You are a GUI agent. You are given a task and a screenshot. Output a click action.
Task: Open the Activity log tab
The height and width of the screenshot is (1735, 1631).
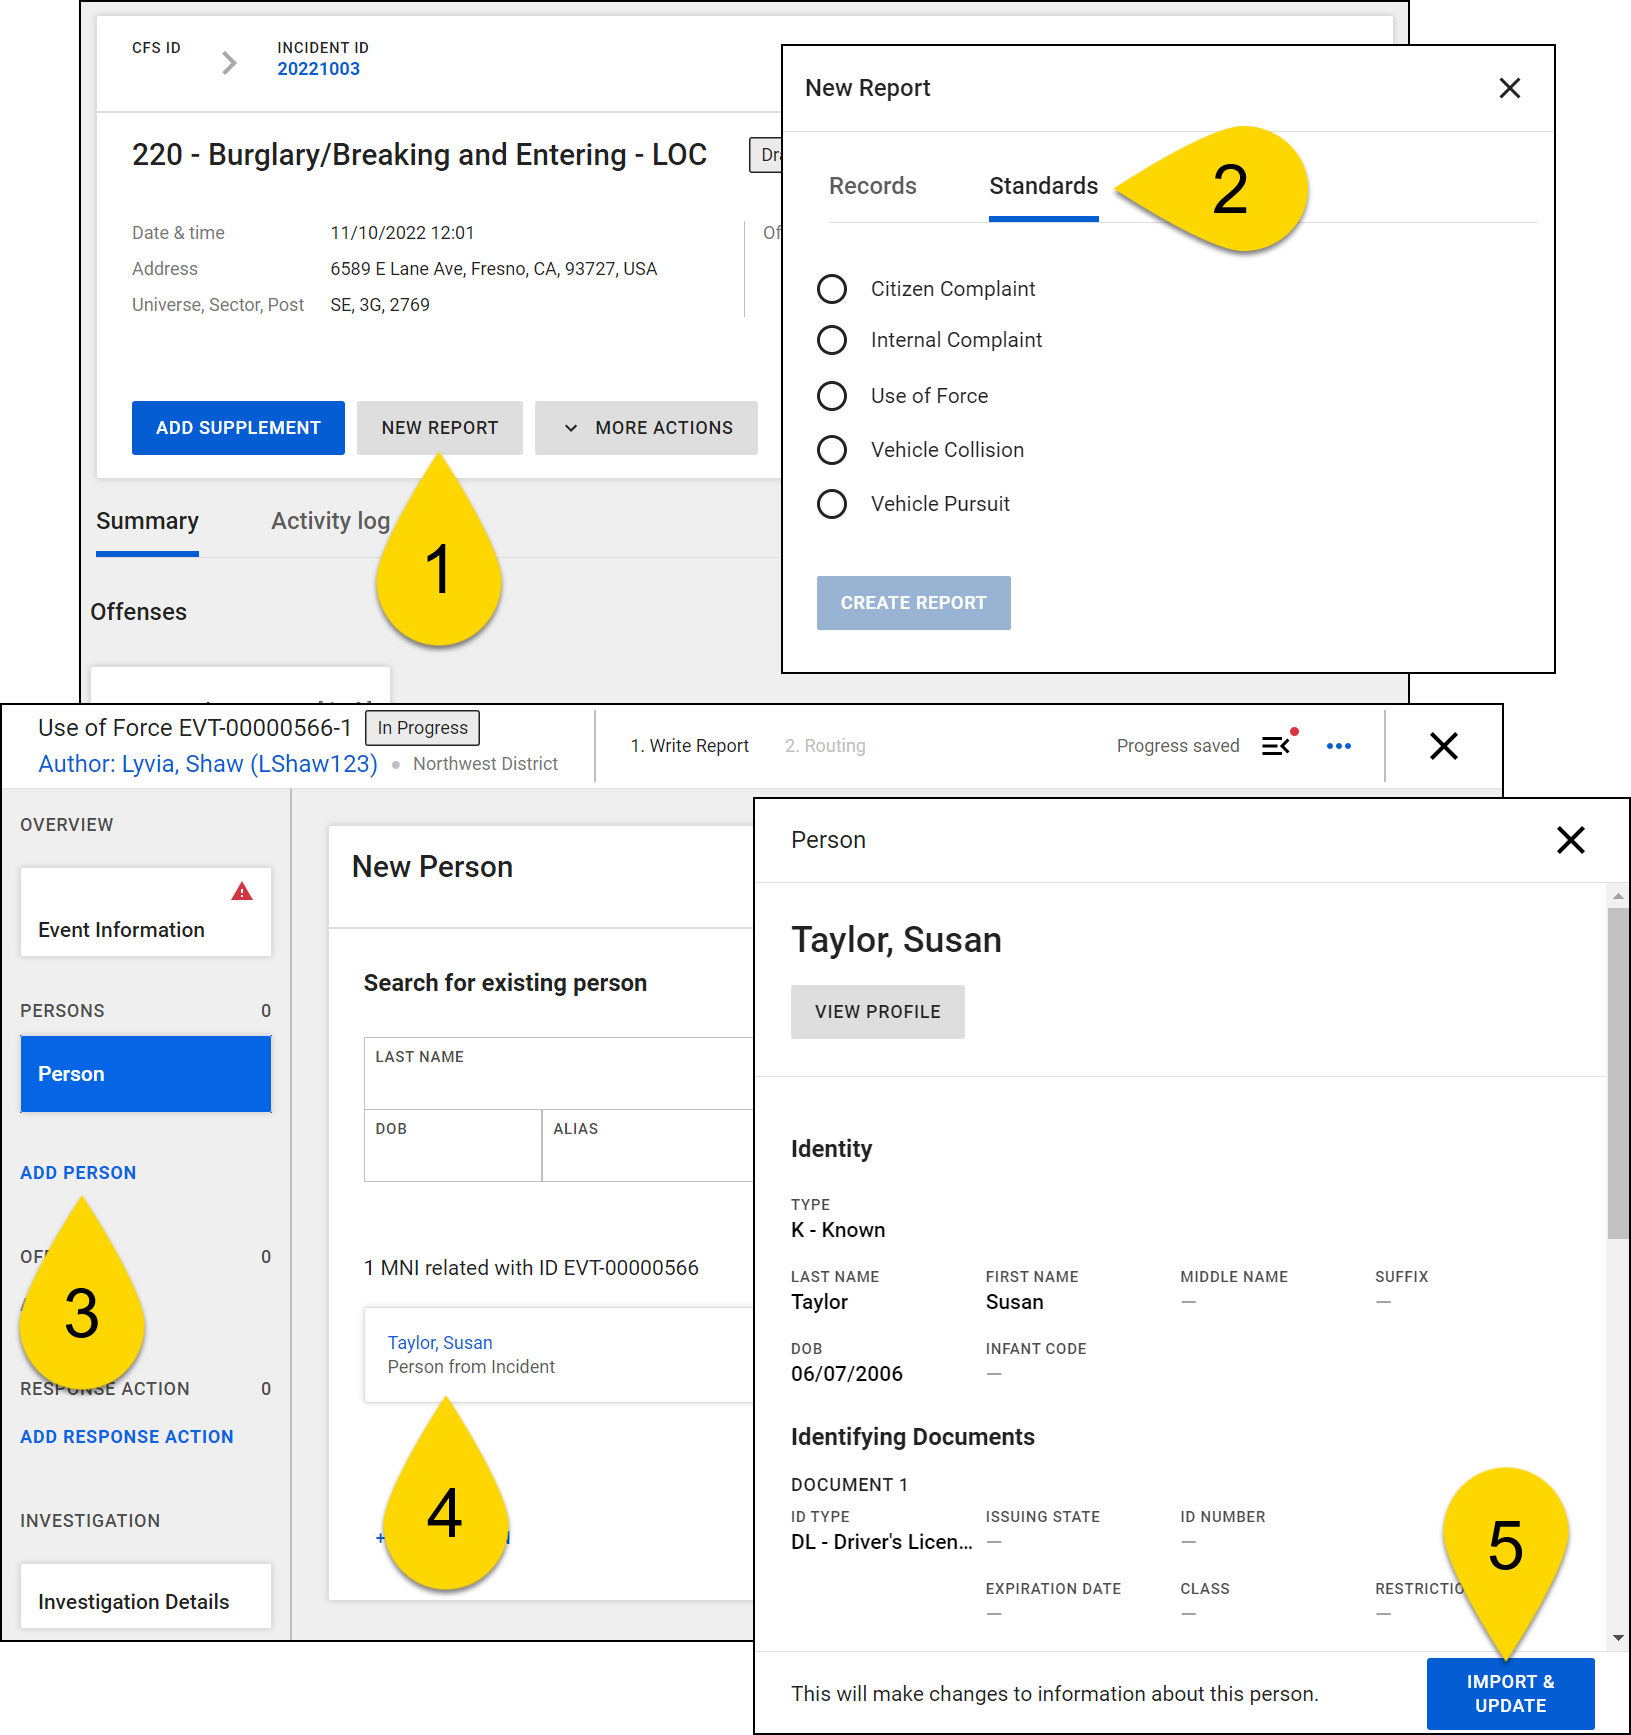[330, 521]
